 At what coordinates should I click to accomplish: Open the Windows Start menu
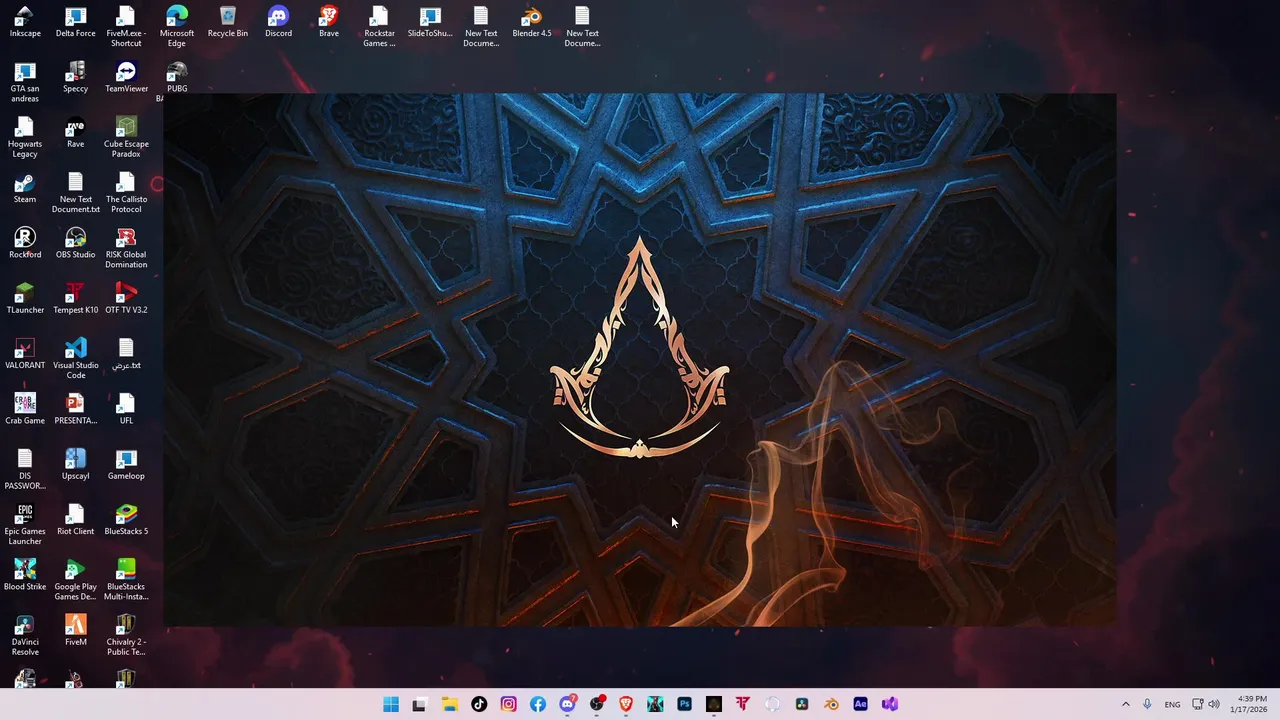tap(391, 704)
